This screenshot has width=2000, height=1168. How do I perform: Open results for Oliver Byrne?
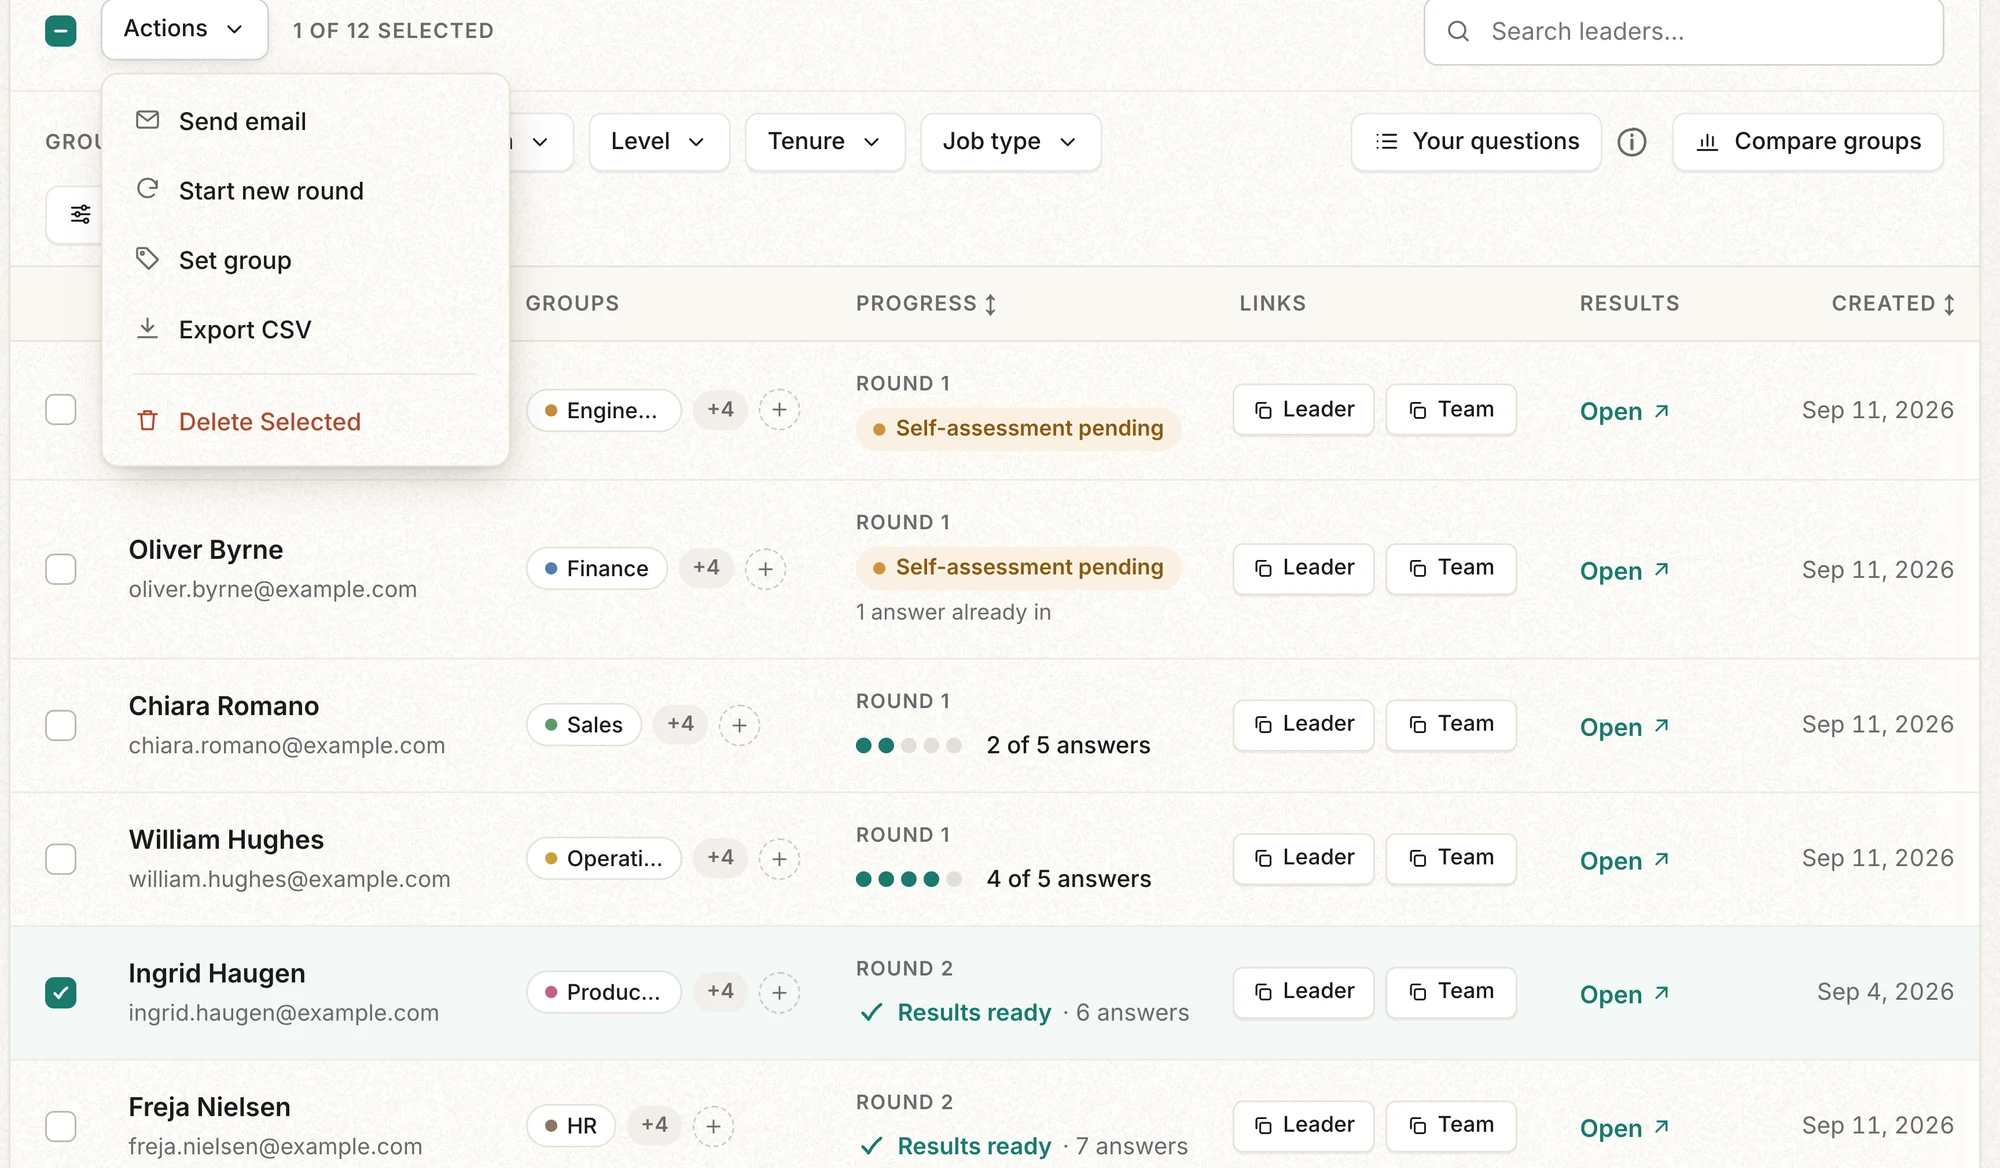(x=1624, y=571)
